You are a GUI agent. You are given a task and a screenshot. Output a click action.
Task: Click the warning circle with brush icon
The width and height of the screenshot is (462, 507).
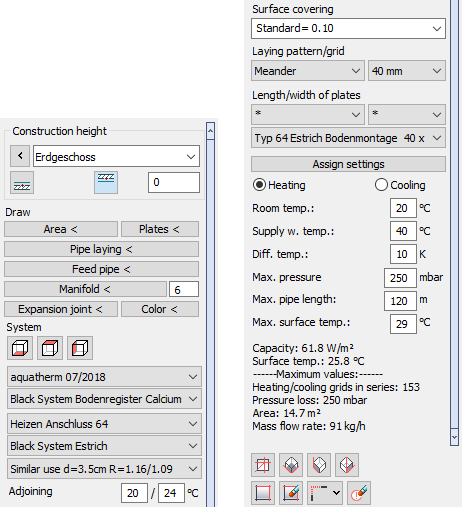click(x=359, y=493)
